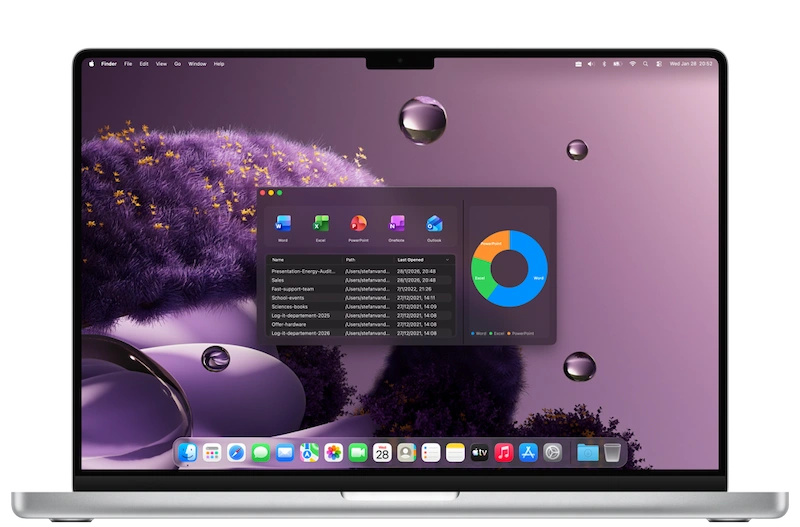Viewport: 800px width, 527px height.
Task: Open the Music app in the Dock
Action: (x=504, y=453)
